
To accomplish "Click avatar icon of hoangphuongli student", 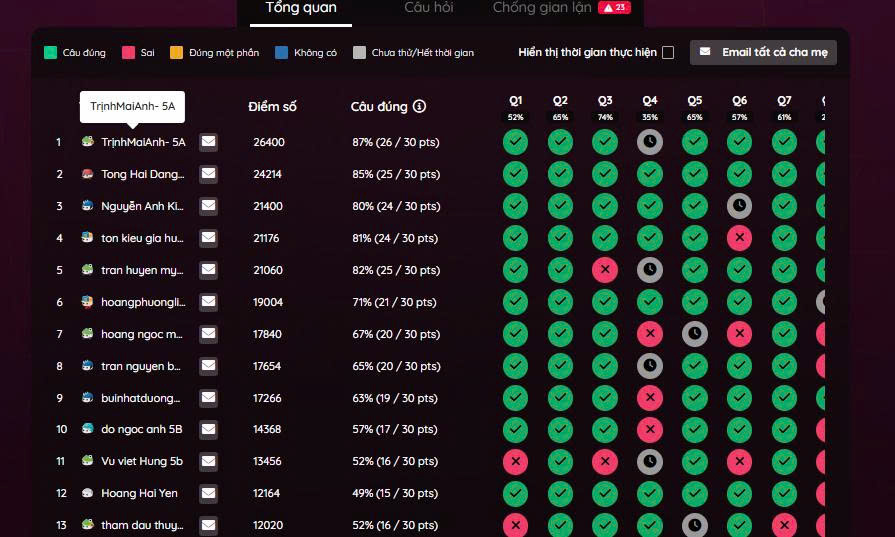I will 88,302.
